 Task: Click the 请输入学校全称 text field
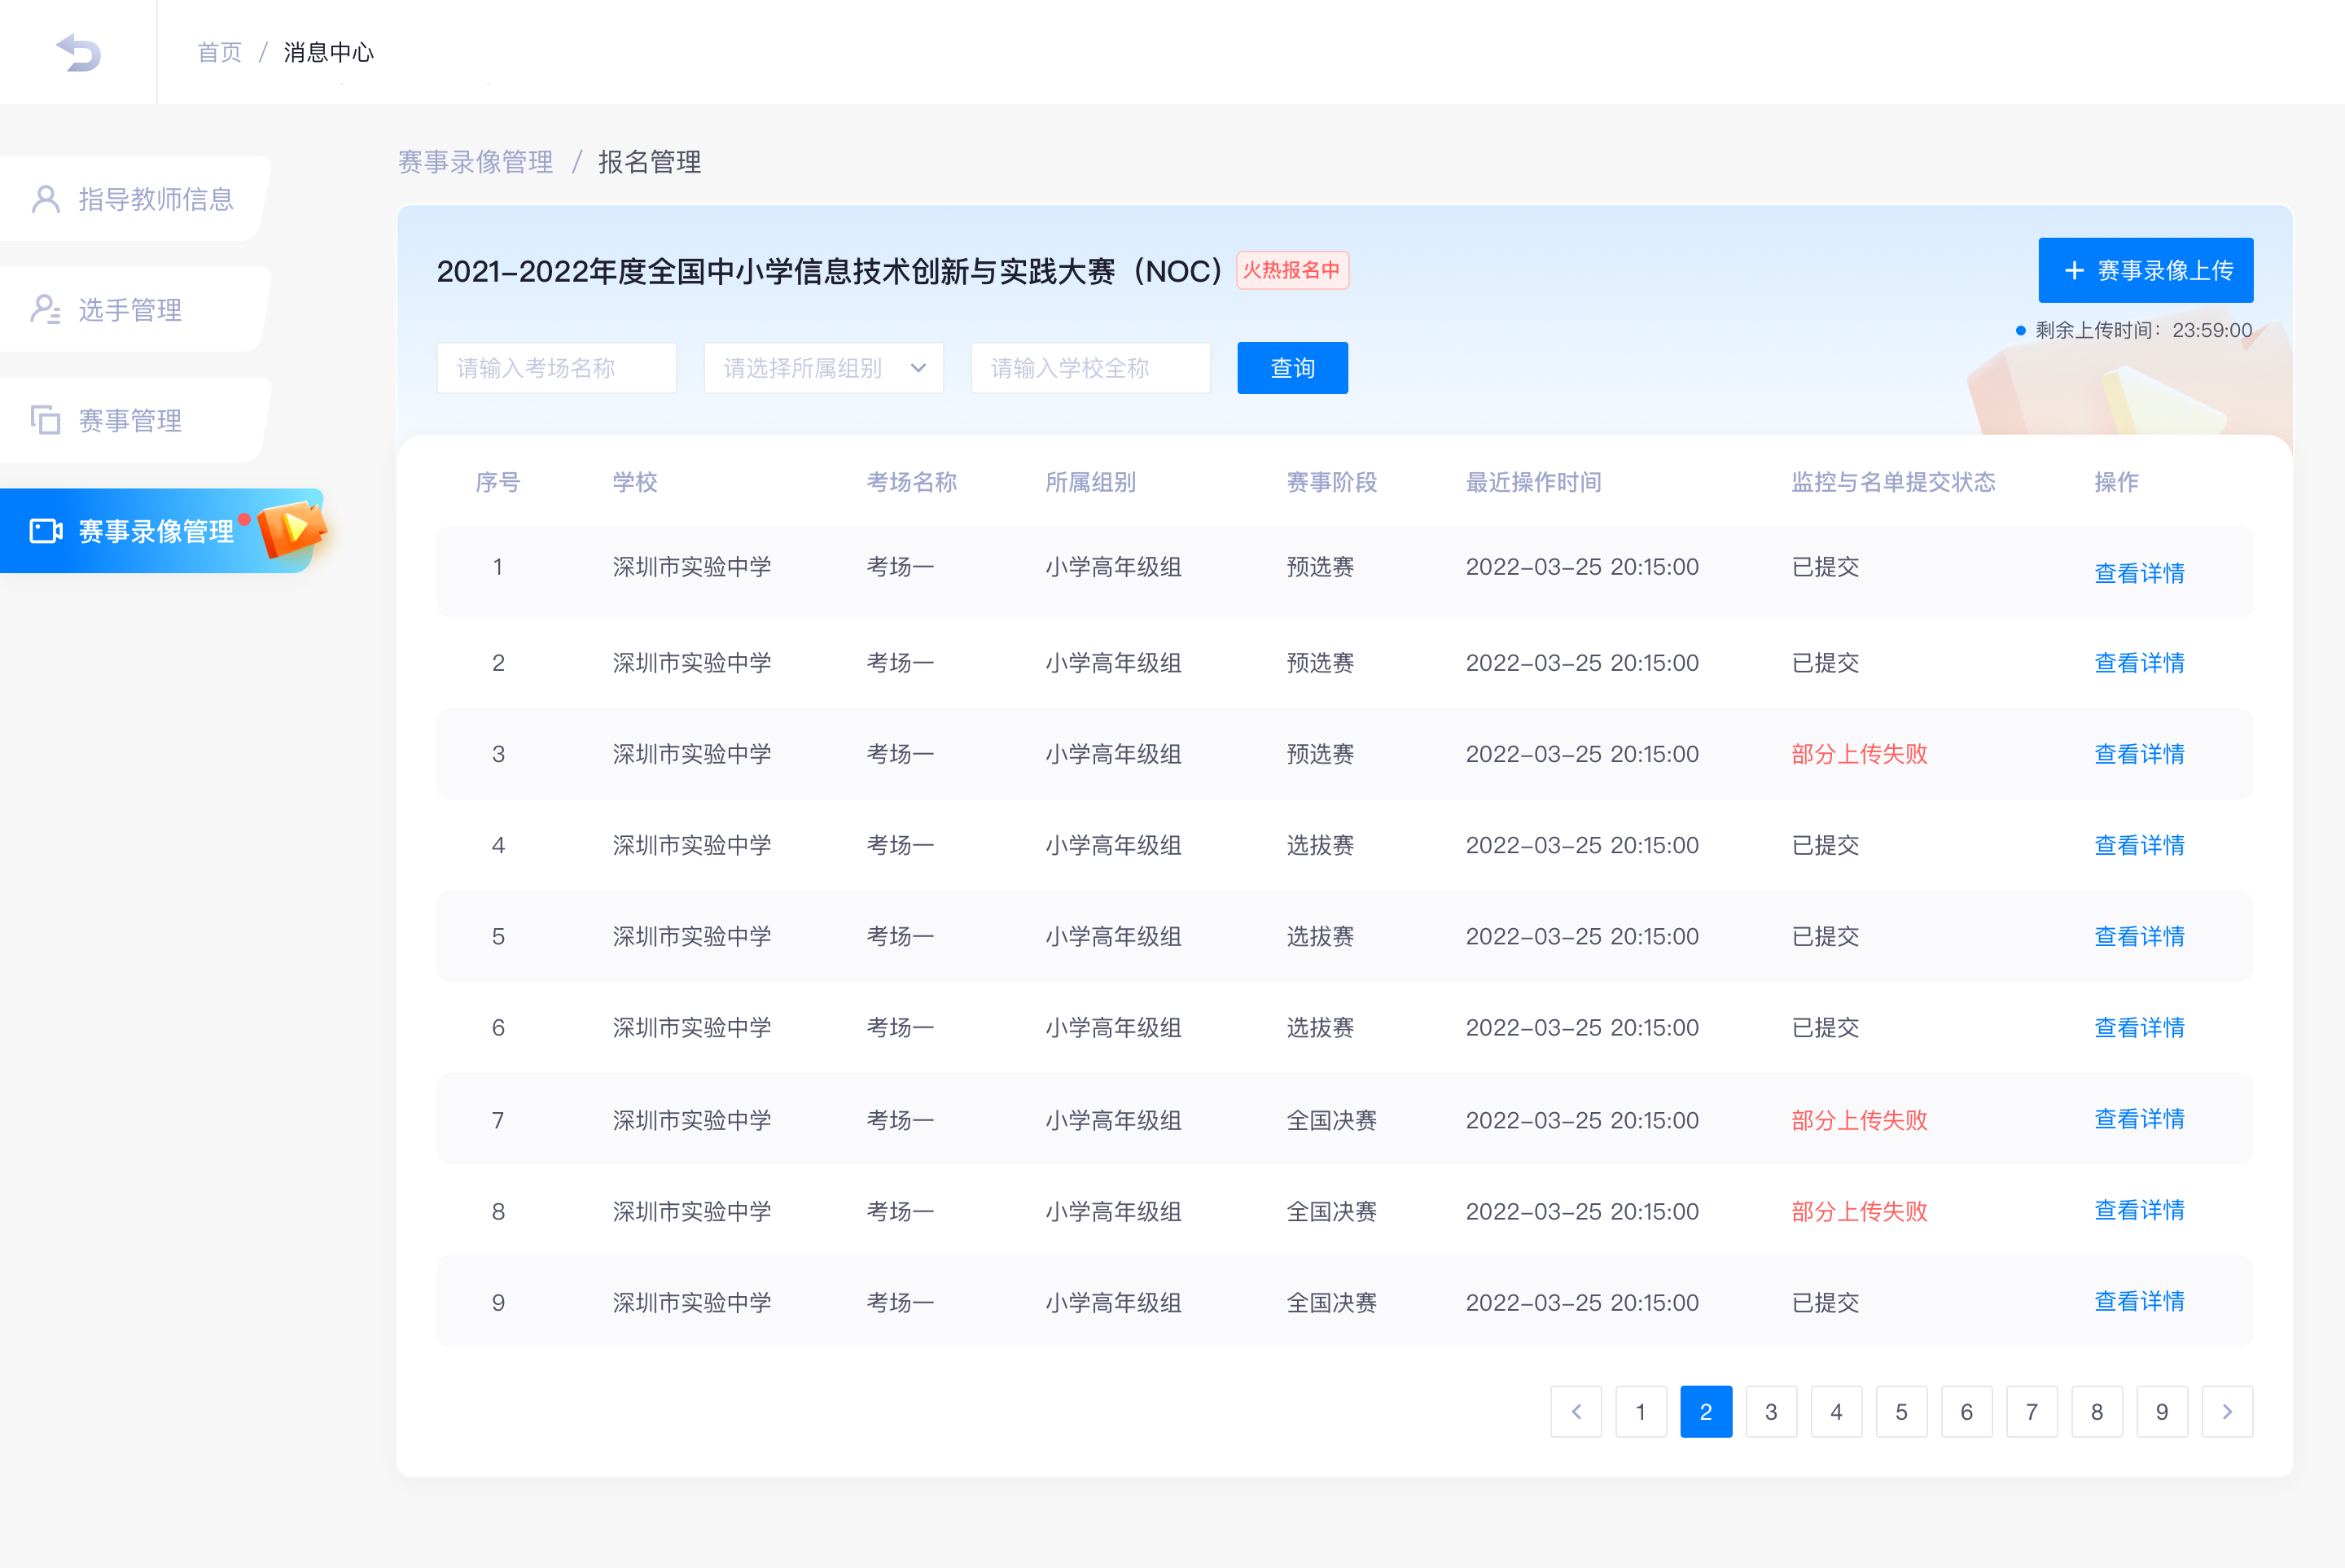coord(1090,368)
